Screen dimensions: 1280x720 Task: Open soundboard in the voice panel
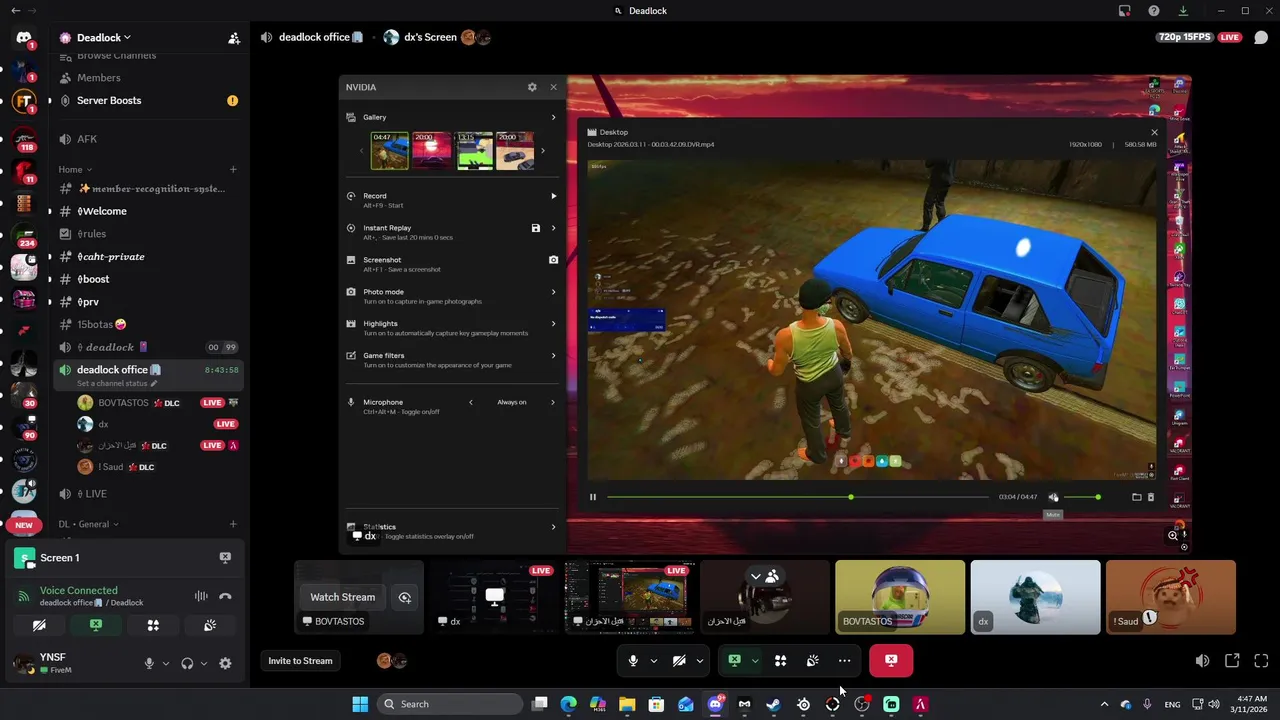[210, 625]
